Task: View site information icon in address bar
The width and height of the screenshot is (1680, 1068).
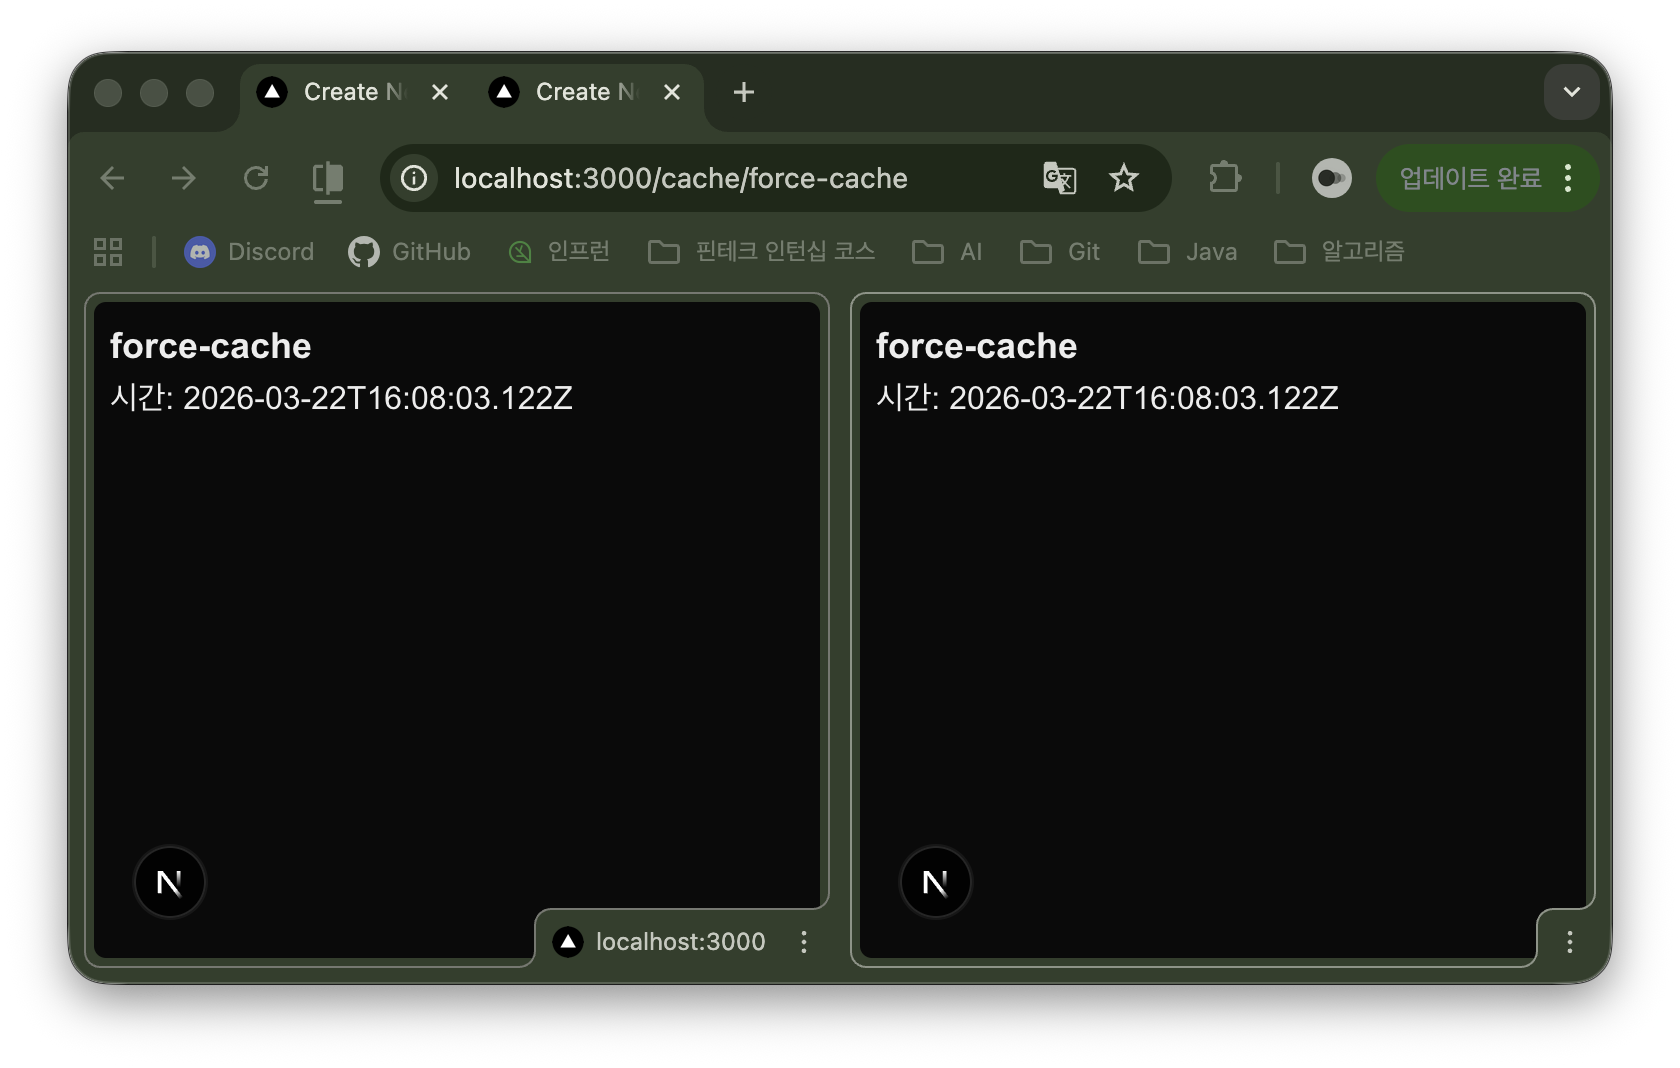Action: click(x=414, y=178)
